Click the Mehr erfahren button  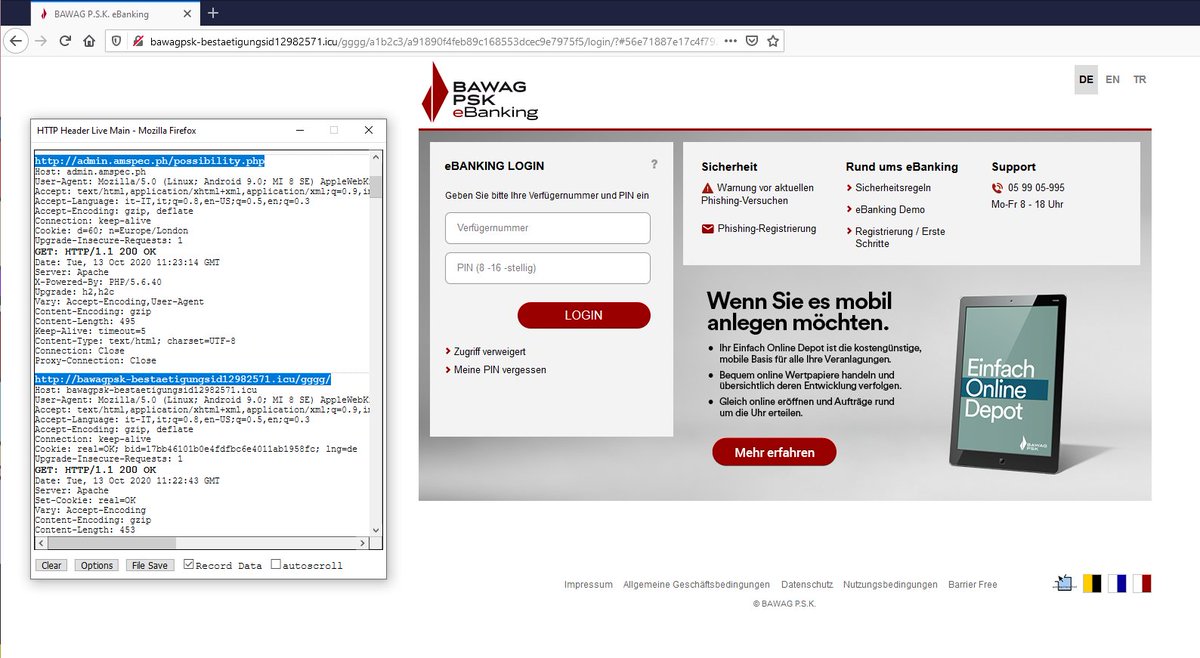pos(774,452)
